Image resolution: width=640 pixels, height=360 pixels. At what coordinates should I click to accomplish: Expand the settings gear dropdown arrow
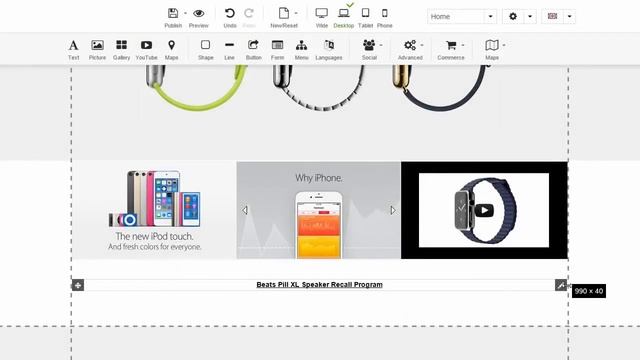pos(530,17)
